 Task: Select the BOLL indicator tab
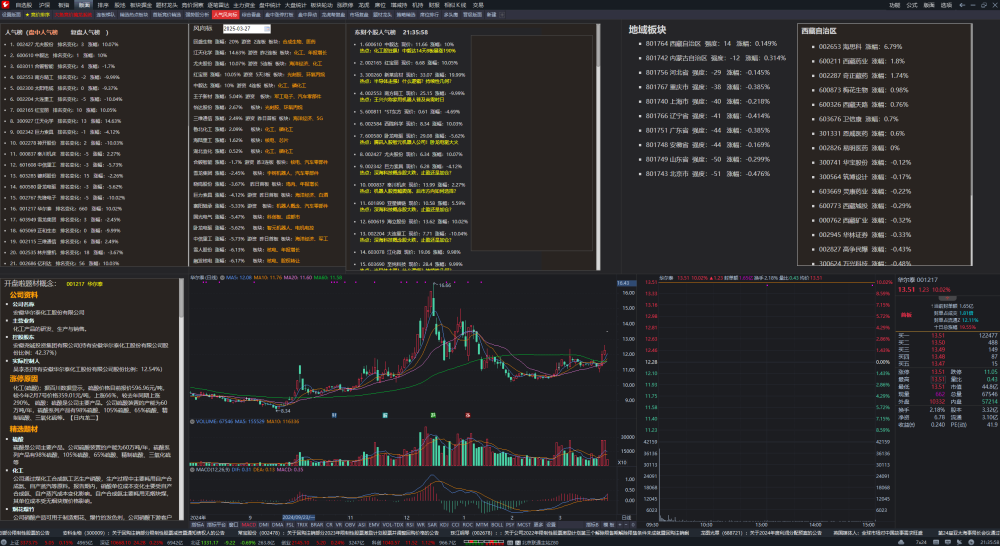click(497, 524)
